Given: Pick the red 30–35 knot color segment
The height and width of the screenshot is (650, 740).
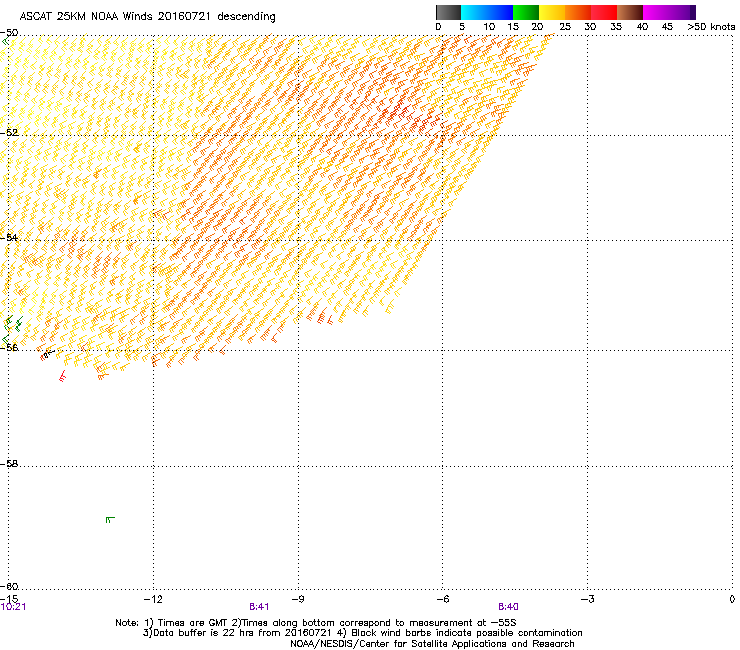Looking at the screenshot, I should click(604, 12).
